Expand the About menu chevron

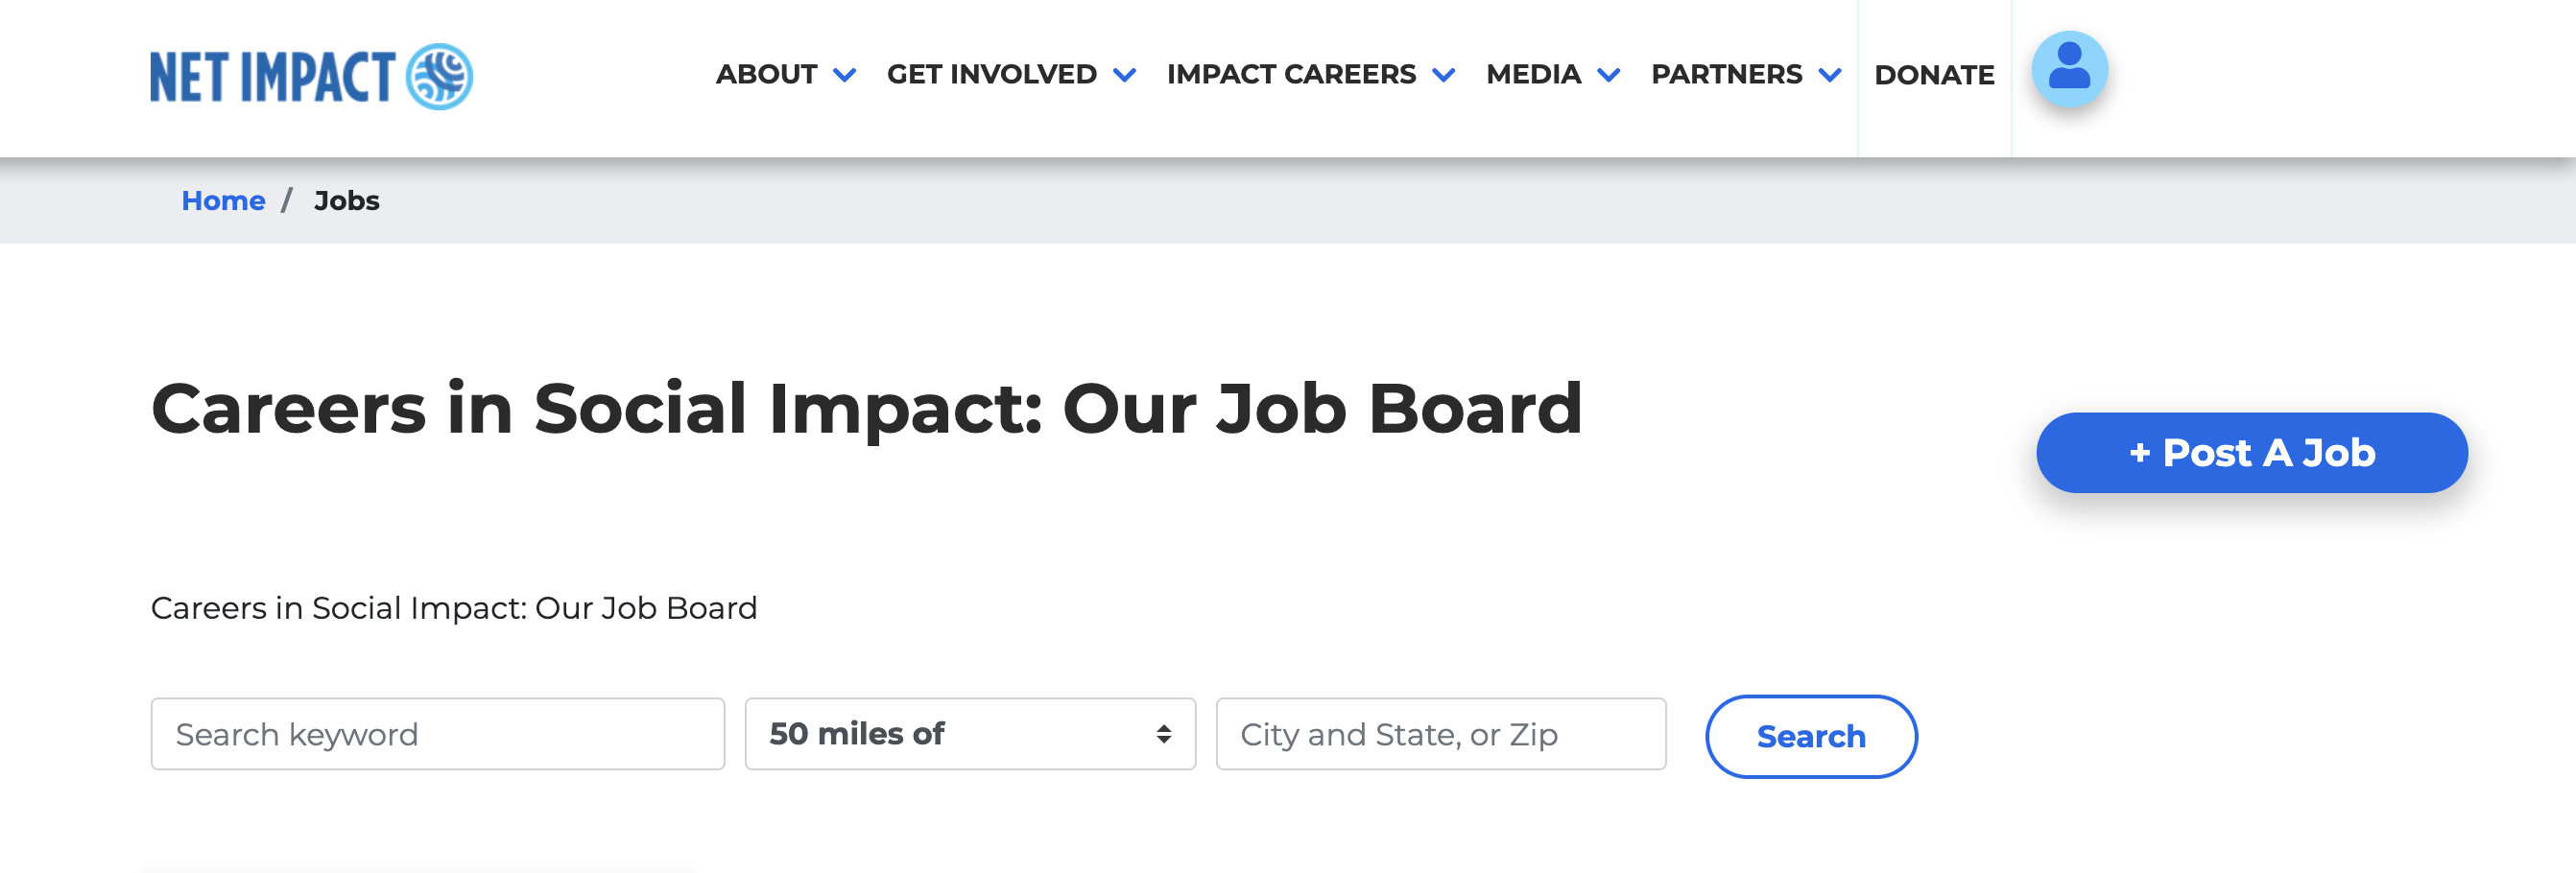844,76
